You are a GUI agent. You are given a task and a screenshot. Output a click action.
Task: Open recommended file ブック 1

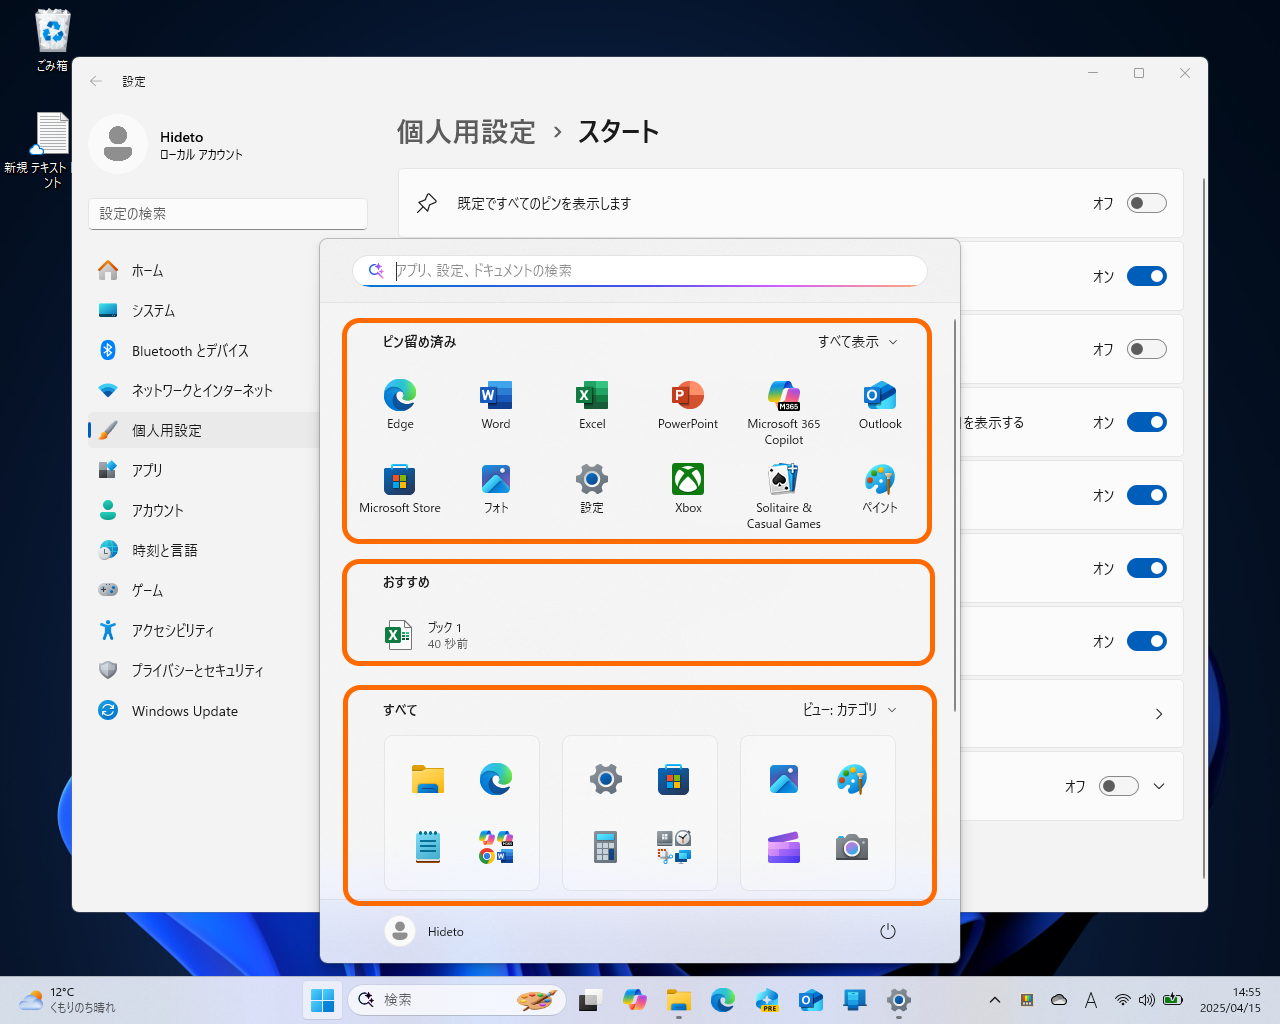[427, 635]
